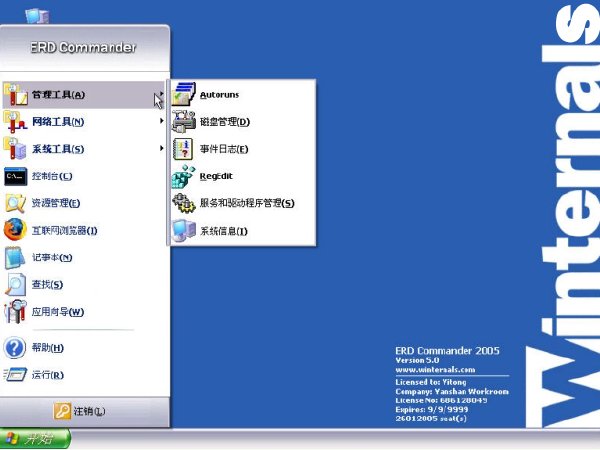Click the 管理工具 folder icon
This screenshot has height=450, width=600.
click(15, 94)
